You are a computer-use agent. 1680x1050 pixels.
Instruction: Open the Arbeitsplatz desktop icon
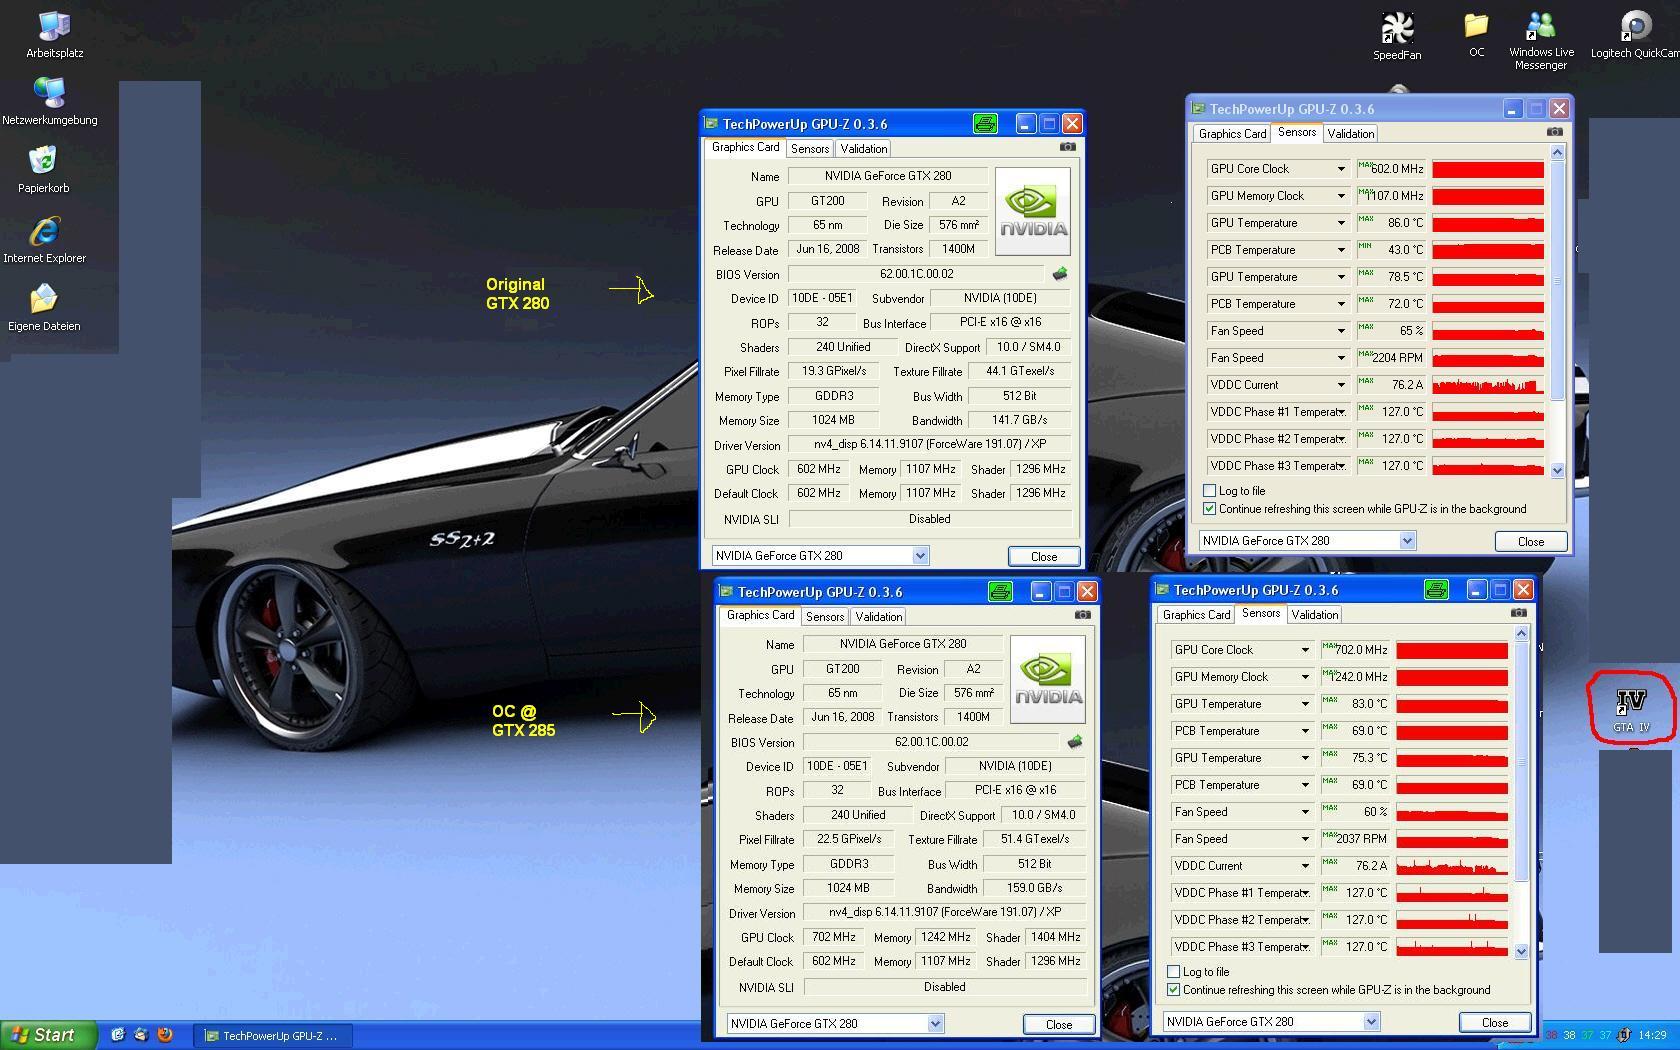54,34
